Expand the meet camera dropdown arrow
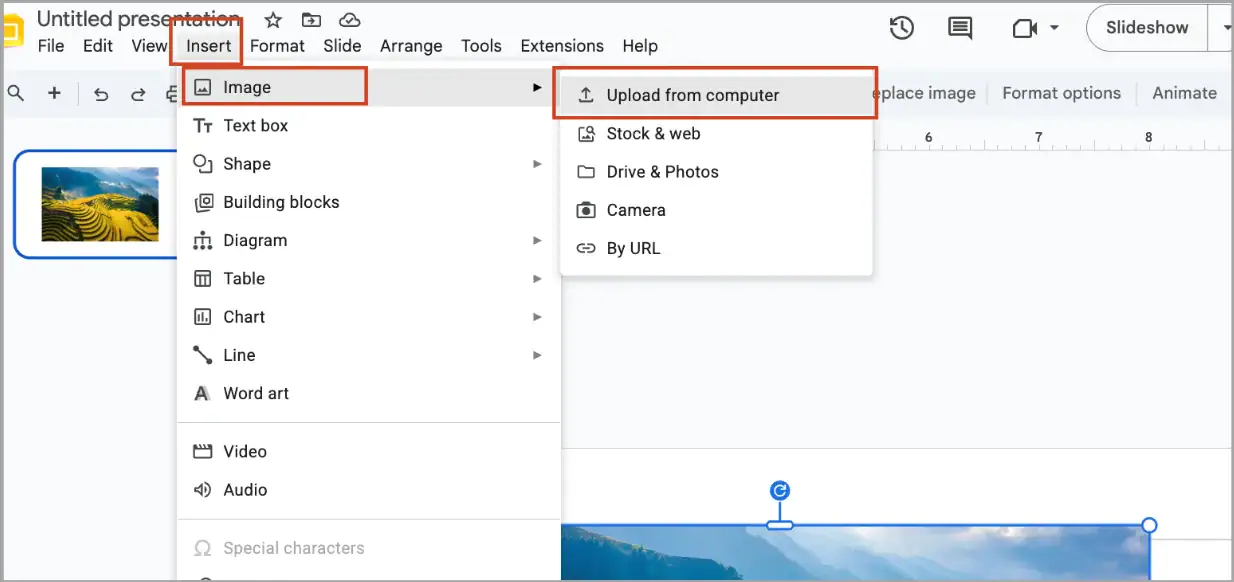 pyautogui.click(x=1054, y=28)
